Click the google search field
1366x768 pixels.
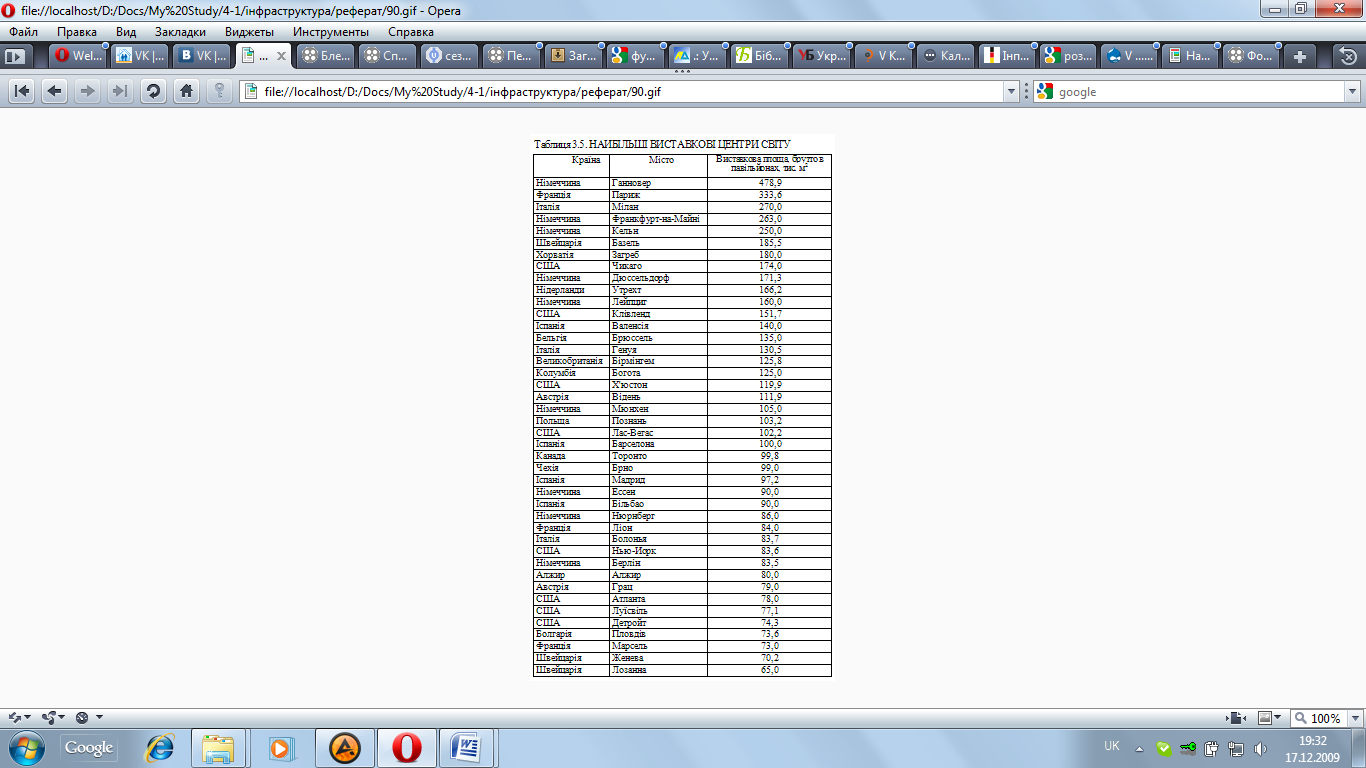1200,92
